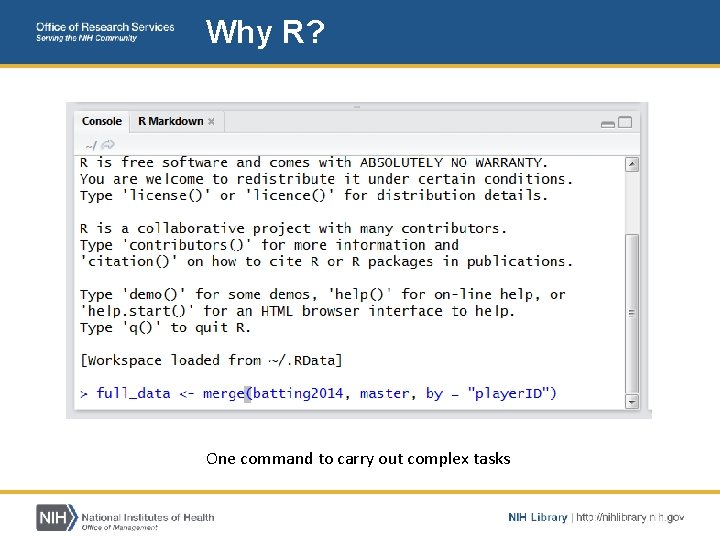Click the NIH logo icon
Screen dimensions: 720x540
pos(57,518)
